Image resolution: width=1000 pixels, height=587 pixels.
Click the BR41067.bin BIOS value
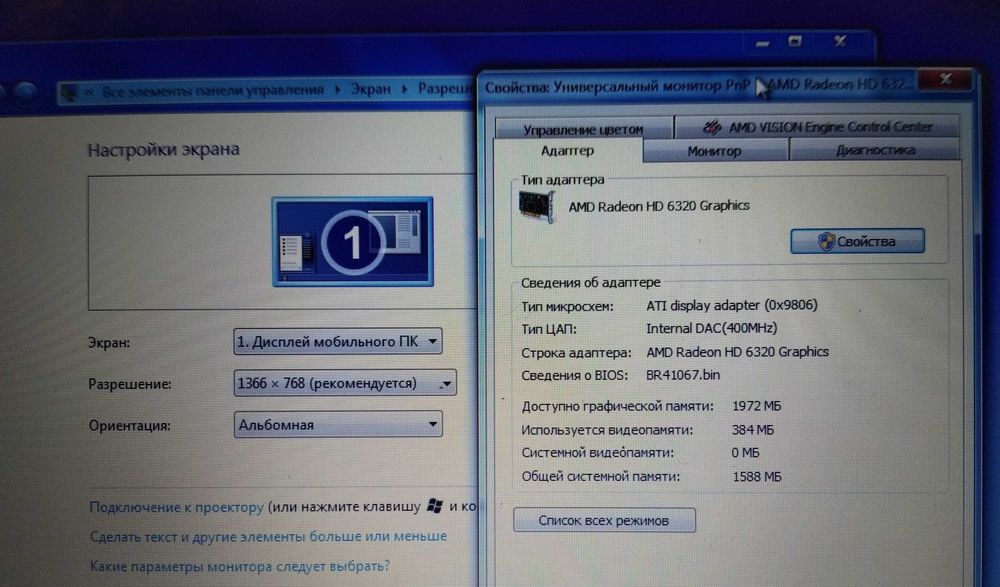point(683,375)
